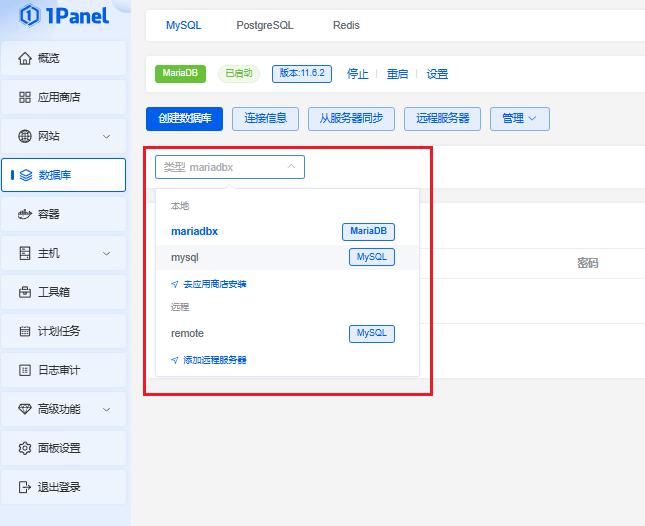Image resolution: width=645 pixels, height=526 pixels.
Task: Click the 重启 link
Action: (397, 74)
